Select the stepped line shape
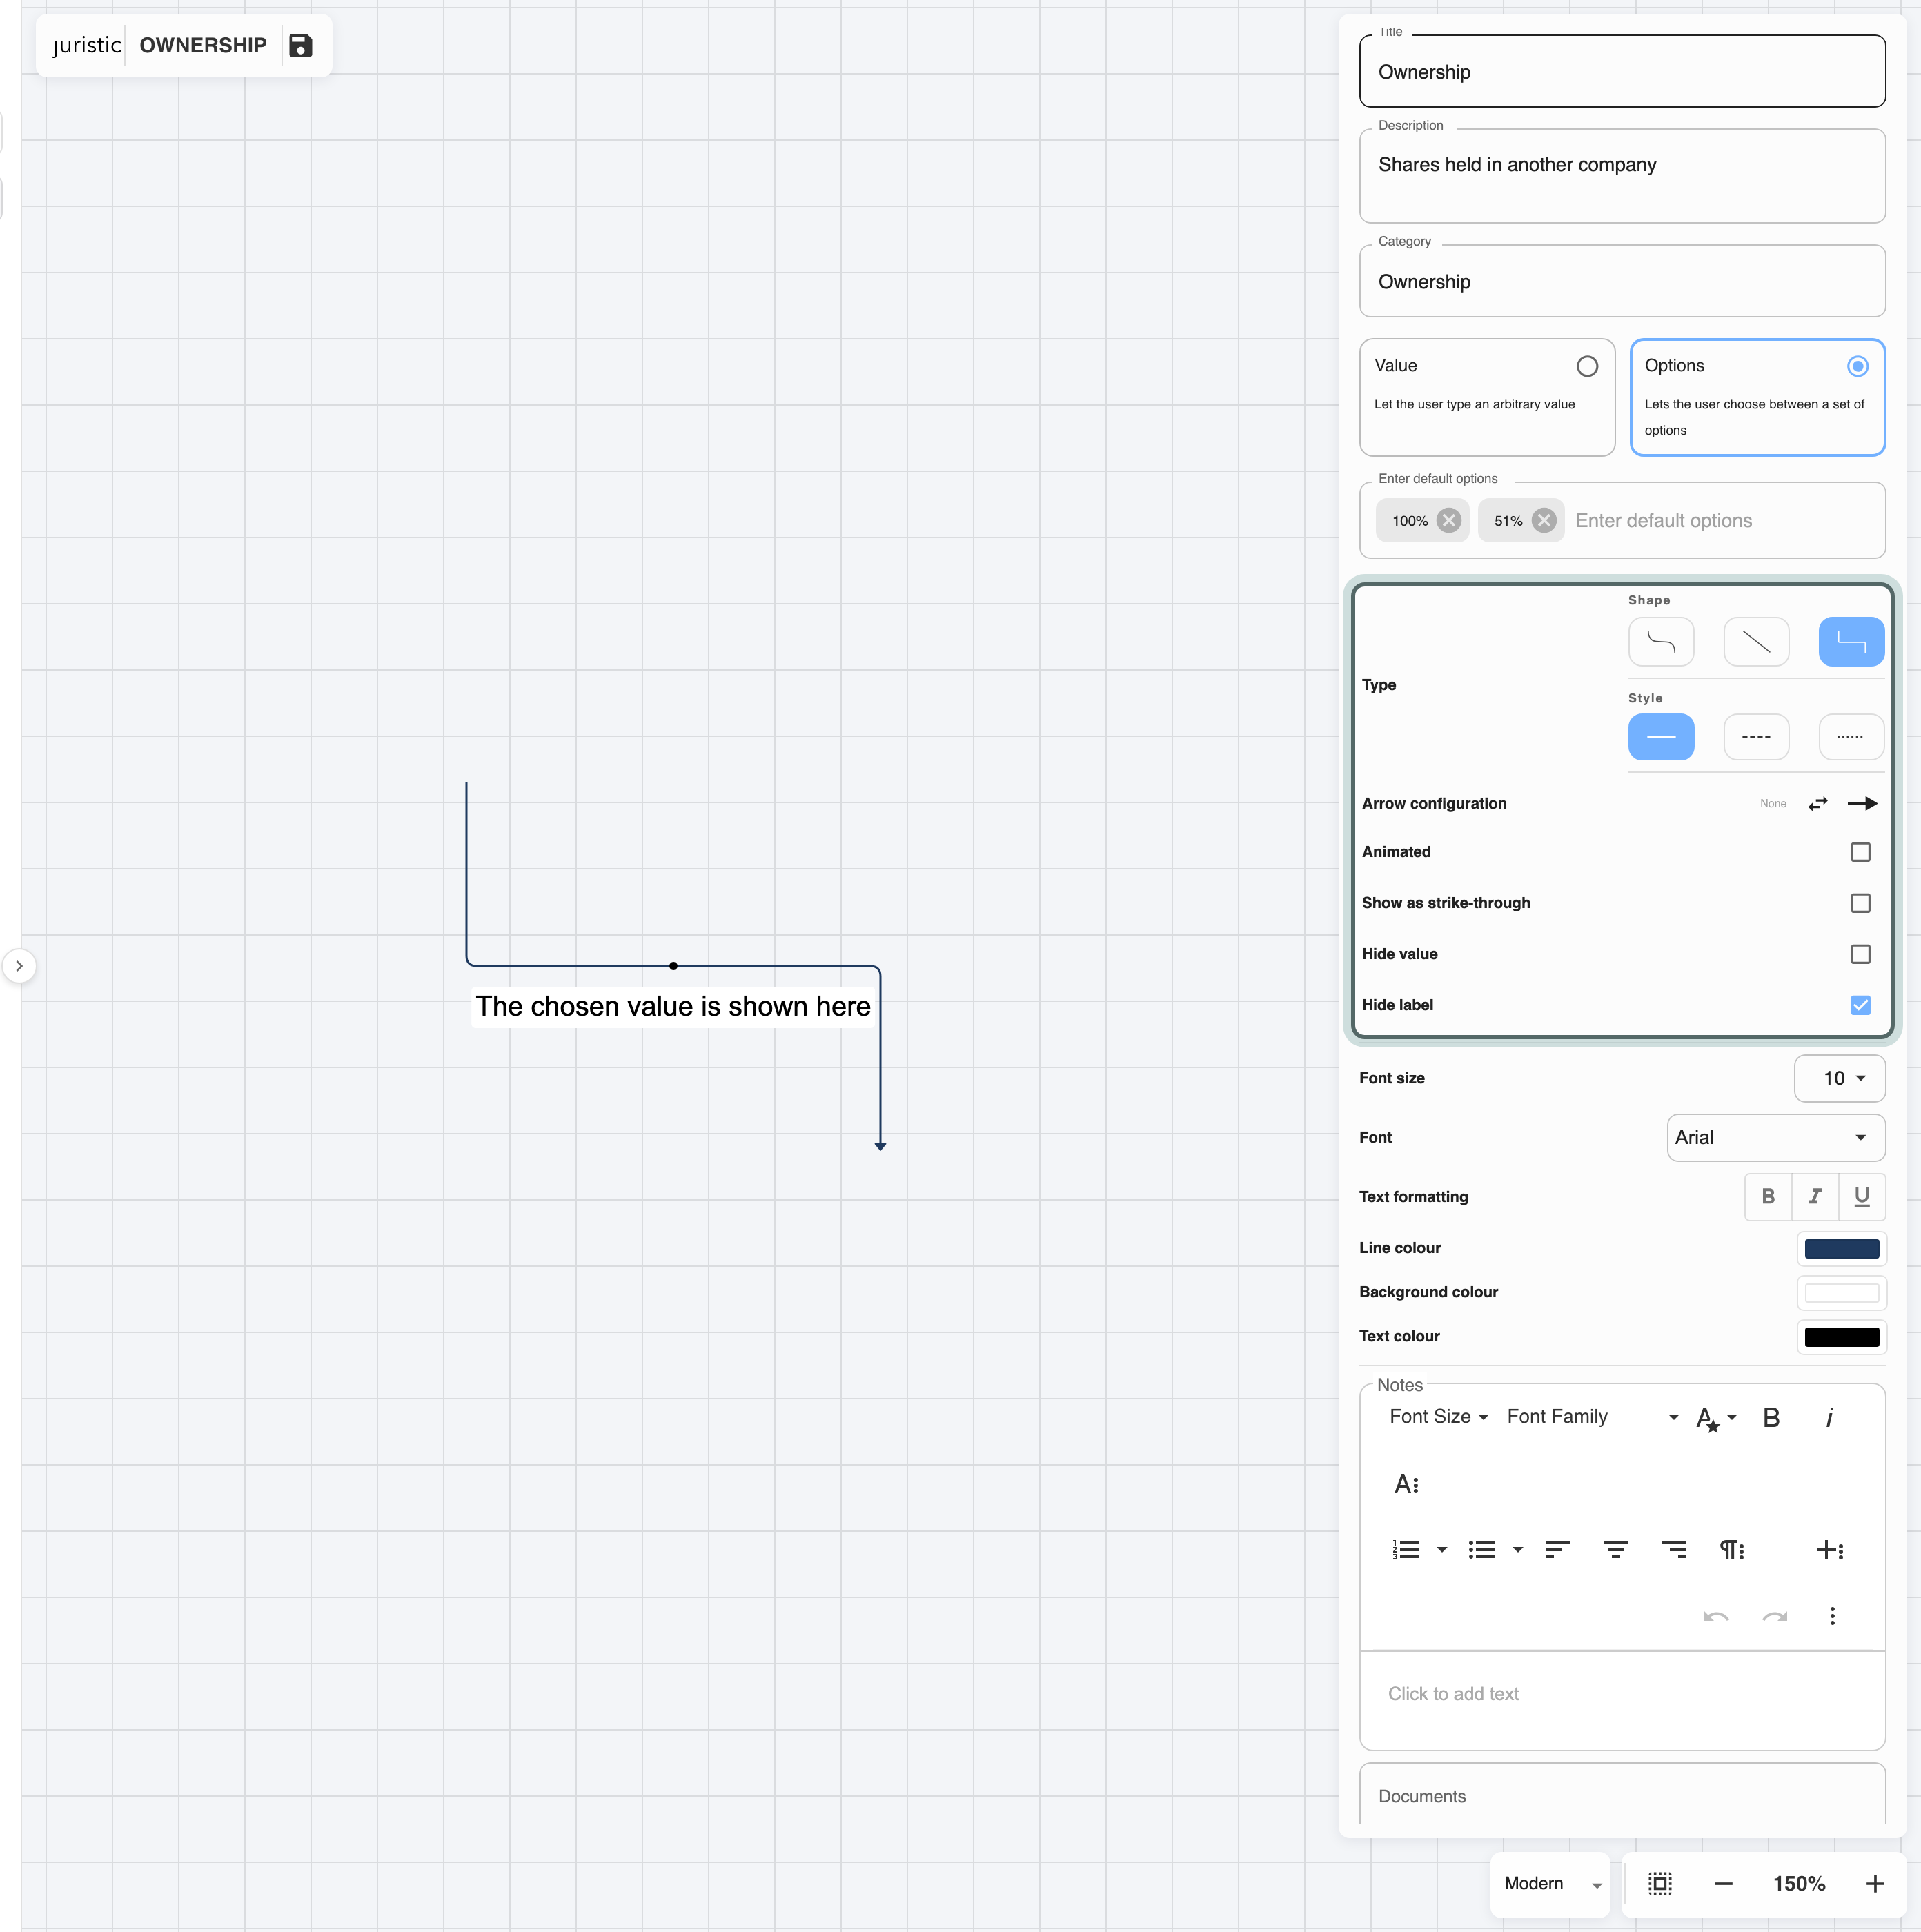Viewport: 1921px width, 1932px height. coord(1851,642)
